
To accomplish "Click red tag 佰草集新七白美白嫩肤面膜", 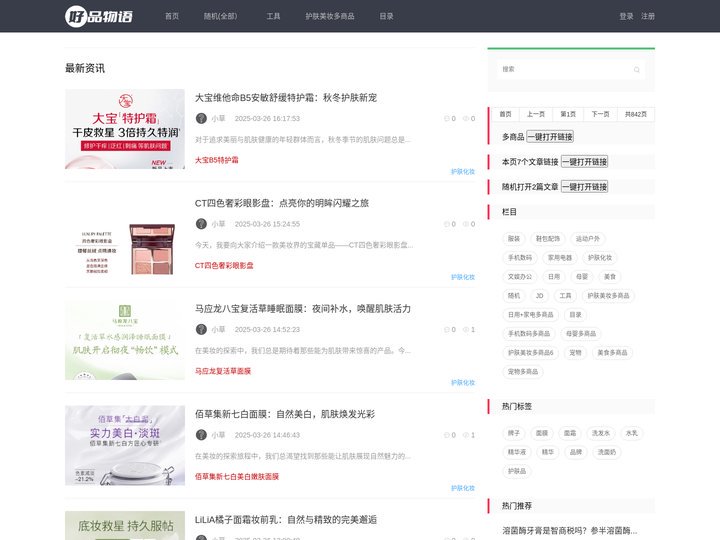I will point(237,477).
